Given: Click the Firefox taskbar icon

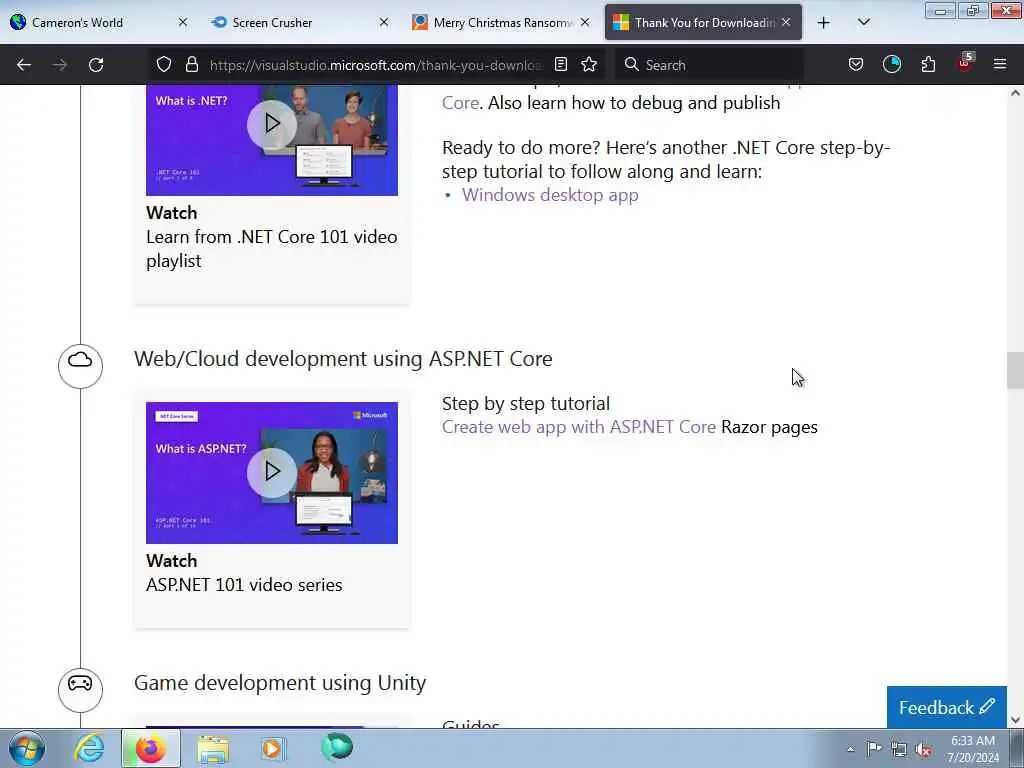Looking at the screenshot, I should point(150,748).
